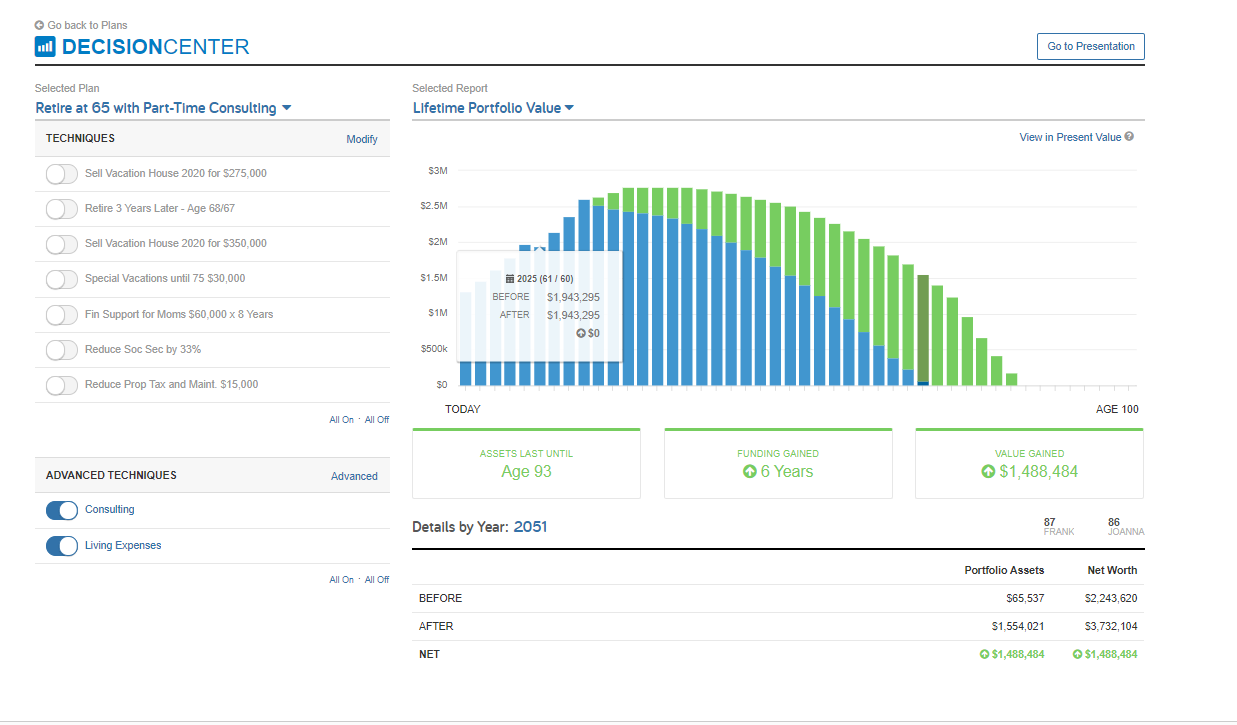Click the Funding Gained up arrow icon

coord(750,471)
